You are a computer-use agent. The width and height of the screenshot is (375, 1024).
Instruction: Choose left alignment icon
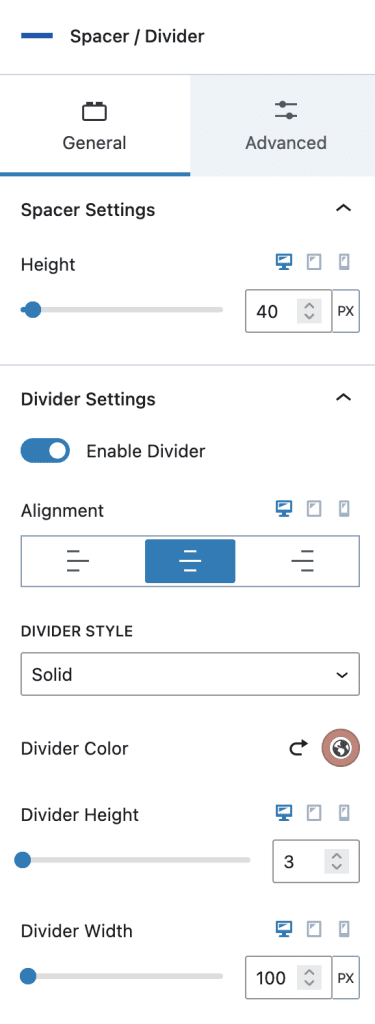78,561
